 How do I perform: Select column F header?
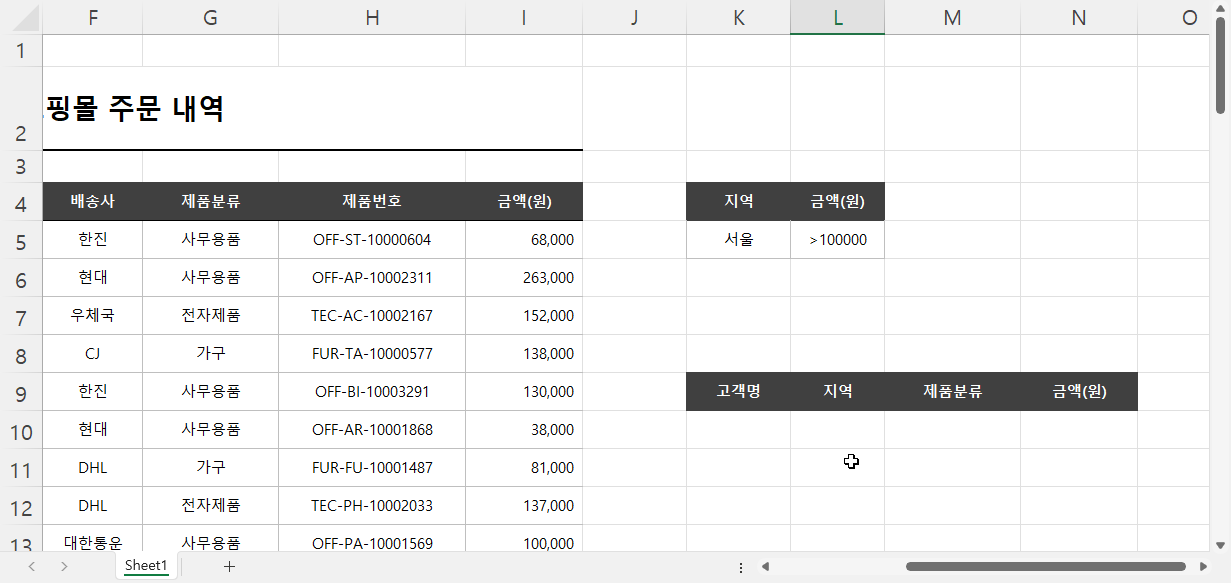[x=93, y=17]
